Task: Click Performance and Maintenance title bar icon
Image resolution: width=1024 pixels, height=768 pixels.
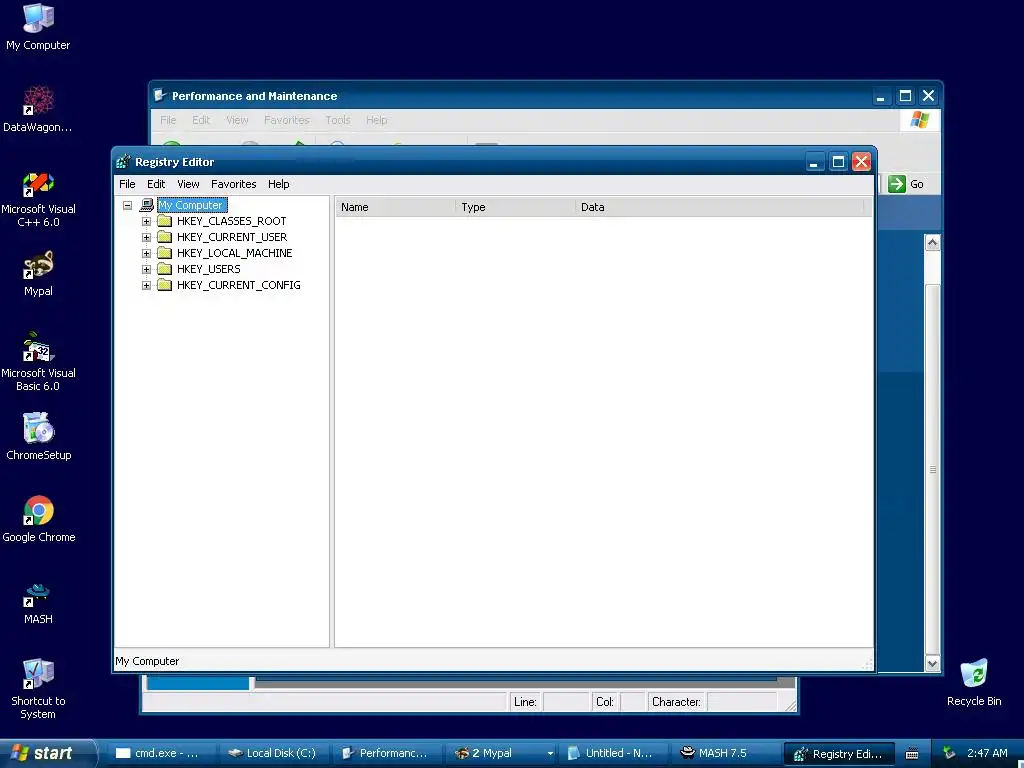Action: click(159, 95)
